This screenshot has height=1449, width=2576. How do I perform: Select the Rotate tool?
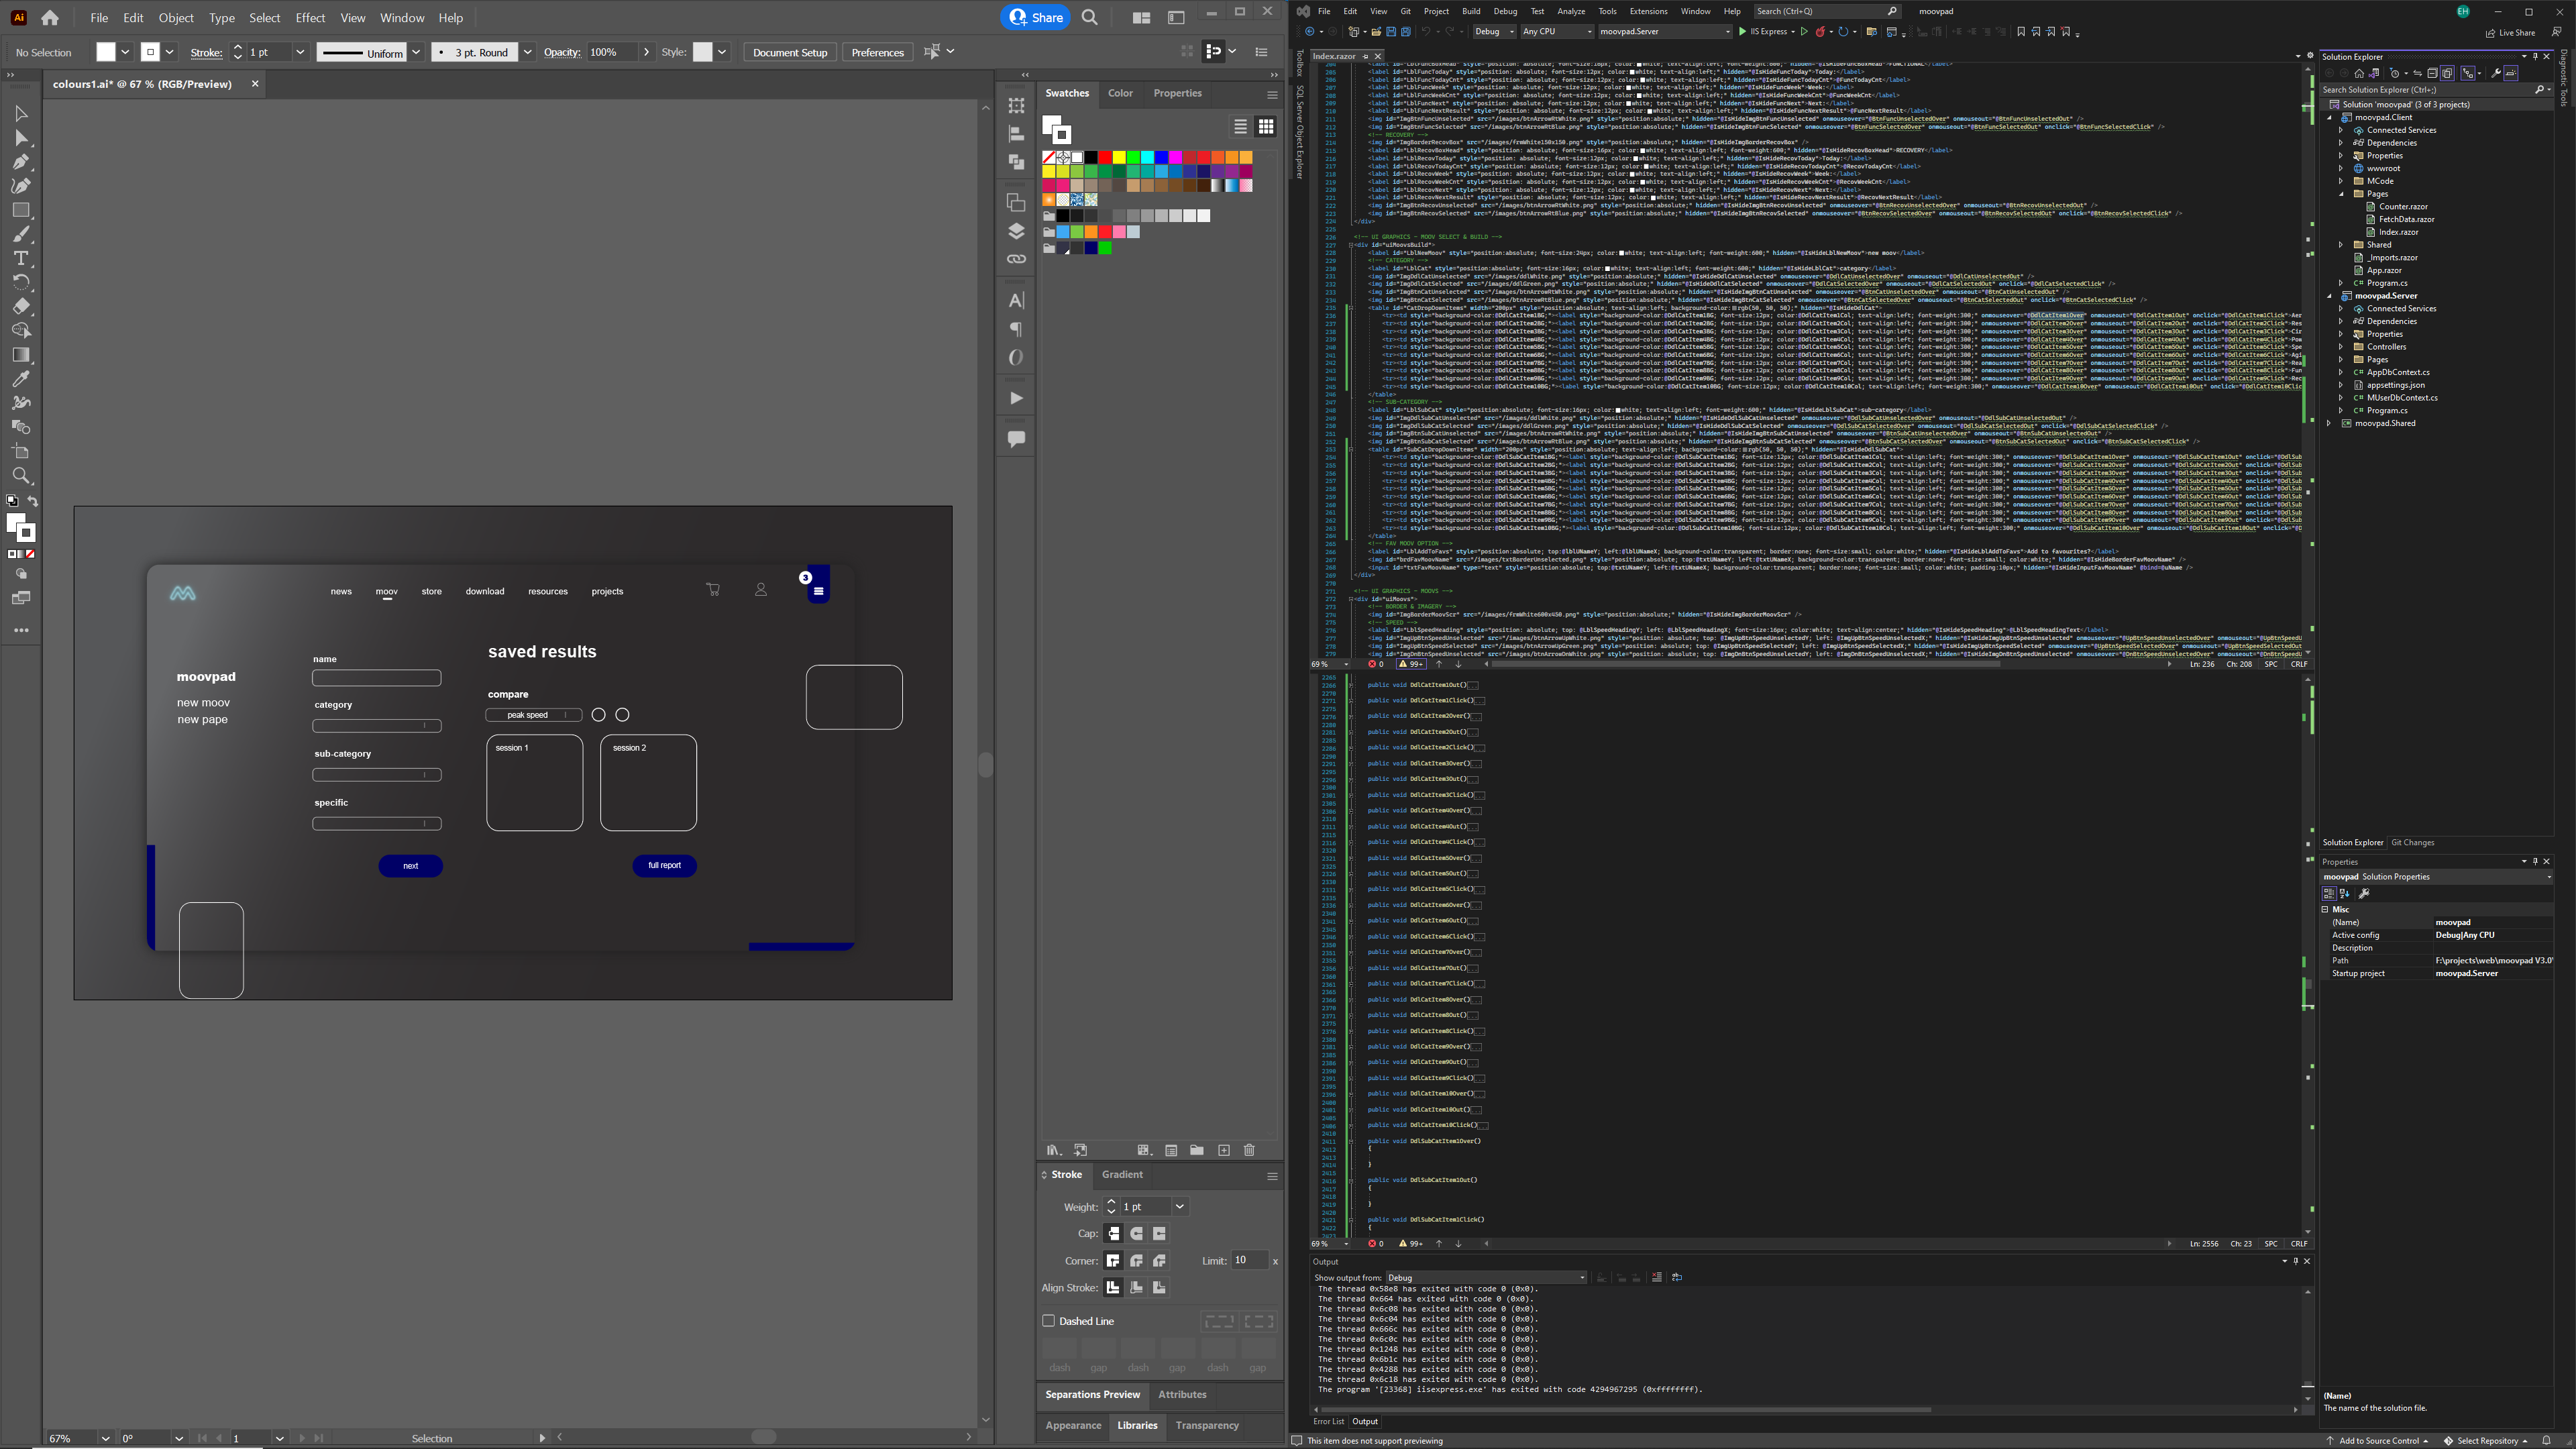coord(21,282)
